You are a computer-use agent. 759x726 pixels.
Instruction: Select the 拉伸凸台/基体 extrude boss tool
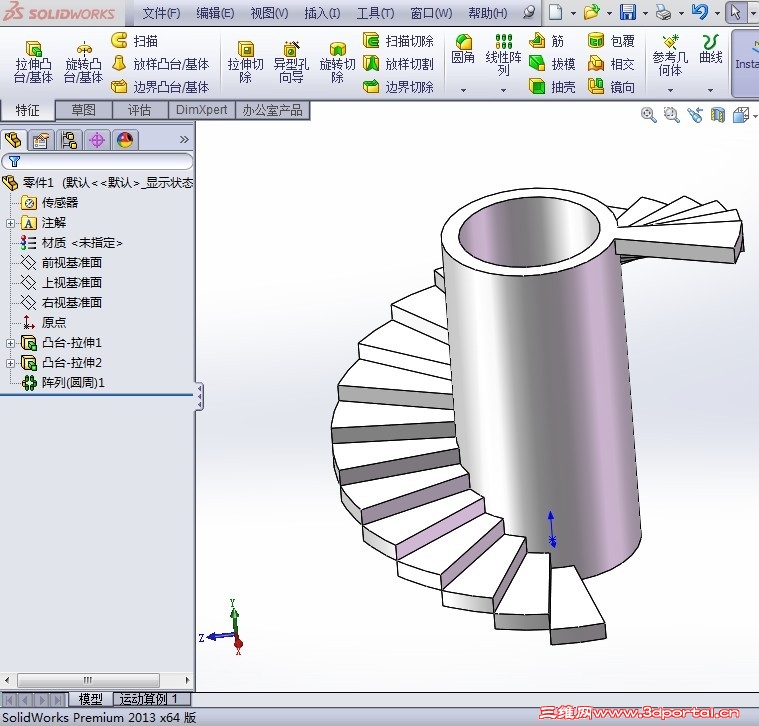(x=33, y=62)
